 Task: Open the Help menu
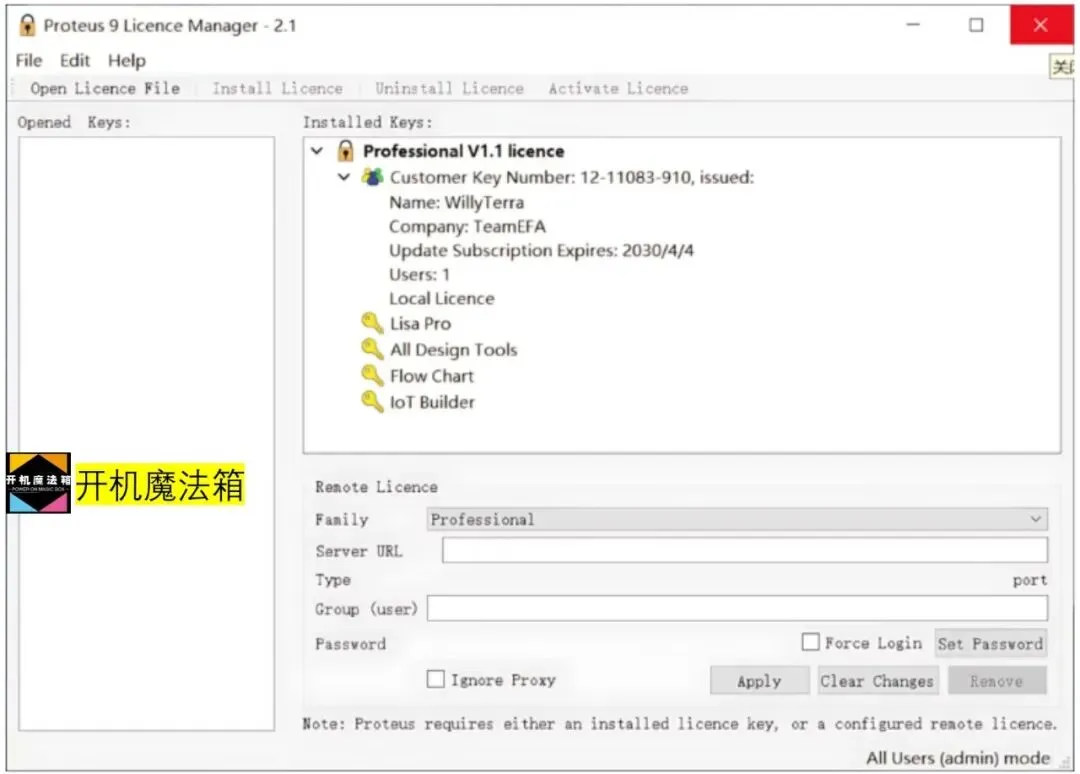pyautogui.click(x=127, y=61)
